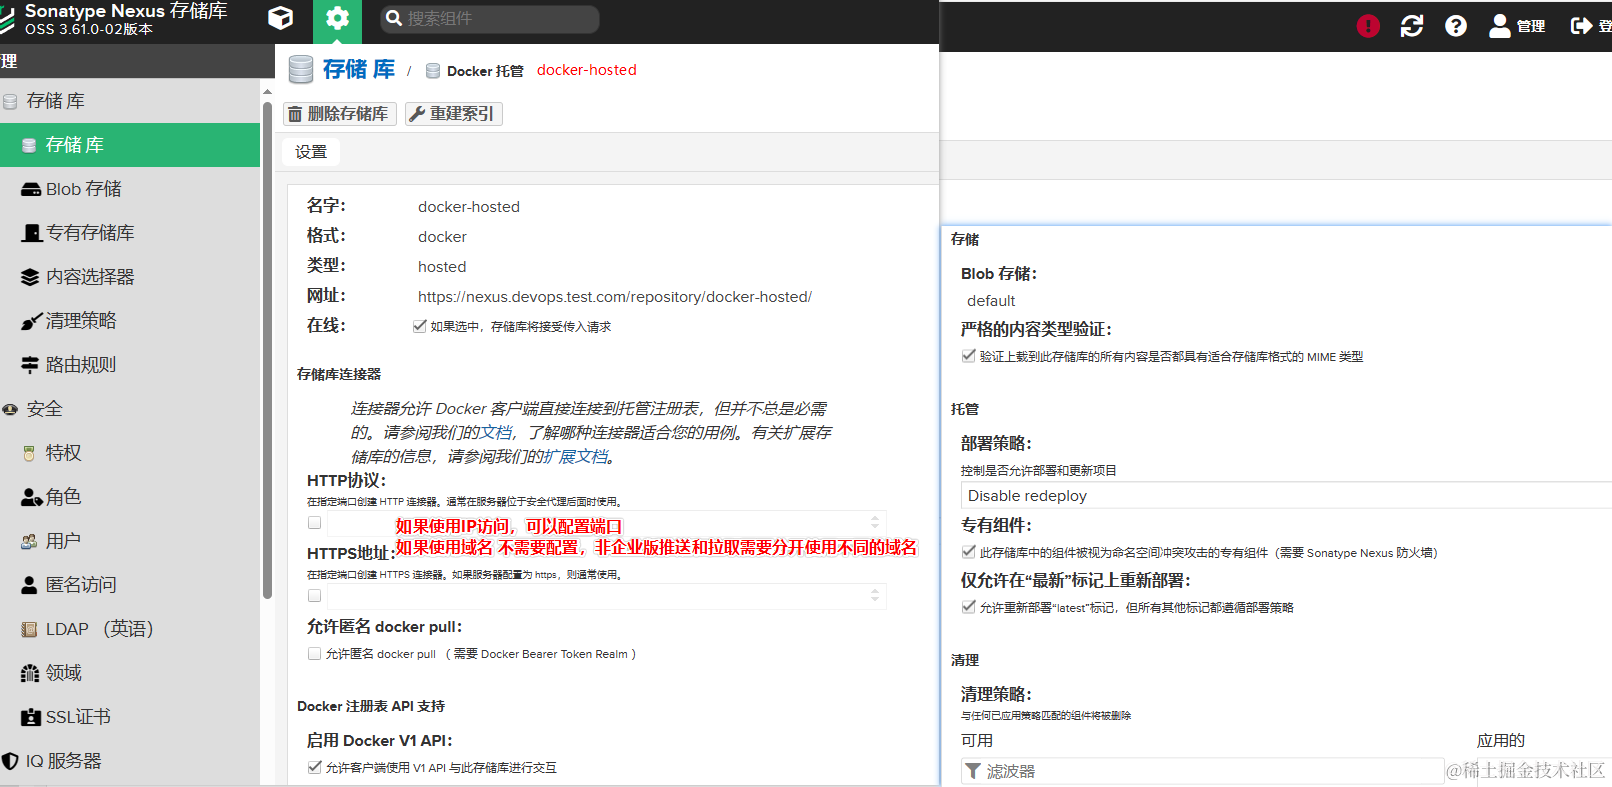Click the 领域 realms icon
The height and width of the screenshot is (787, 1612).
[x=30, y=673]
